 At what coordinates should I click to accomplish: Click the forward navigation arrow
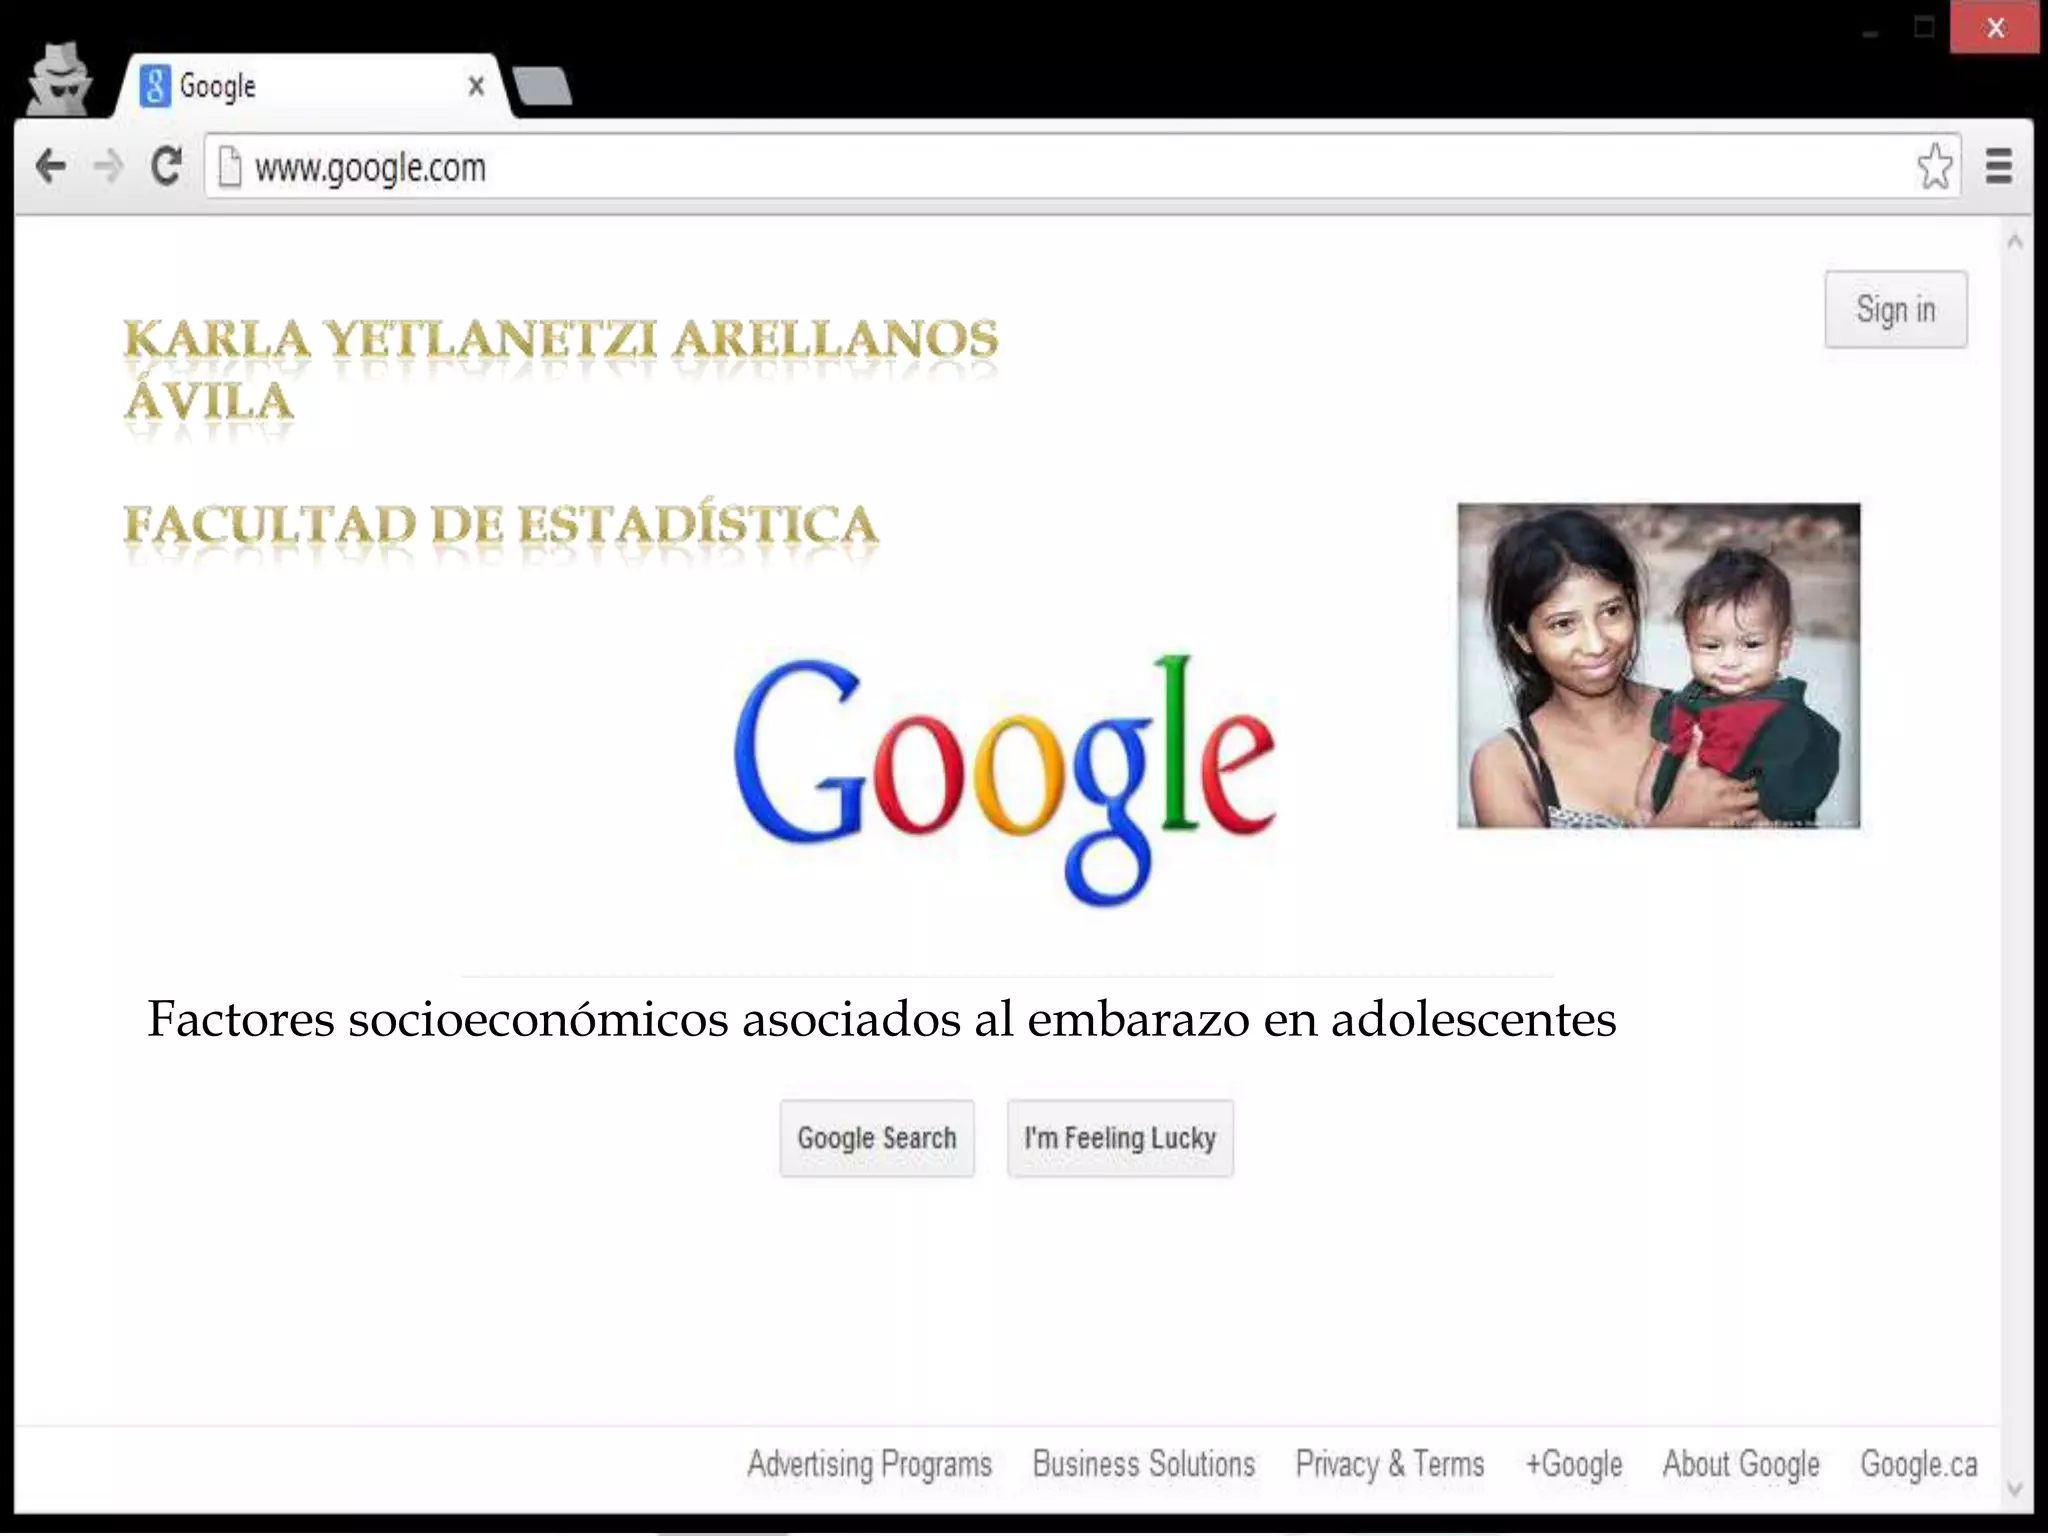click(108, 165)
